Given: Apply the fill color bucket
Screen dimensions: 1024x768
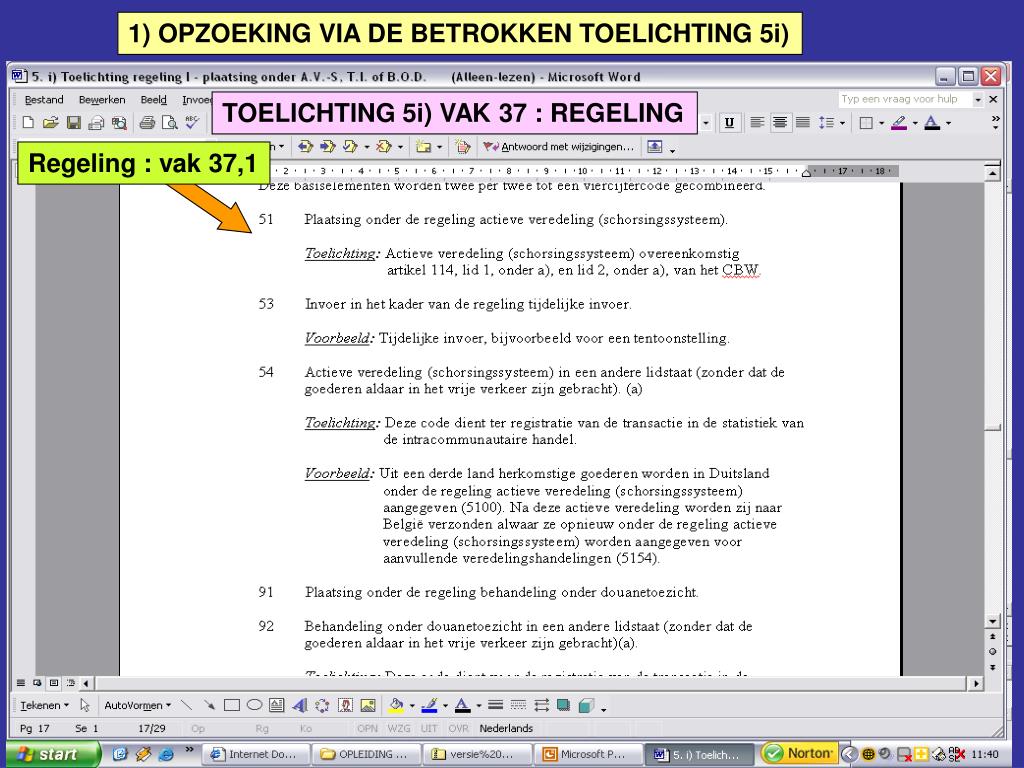Looking at the screenshot, I should (x=396, y=705).
